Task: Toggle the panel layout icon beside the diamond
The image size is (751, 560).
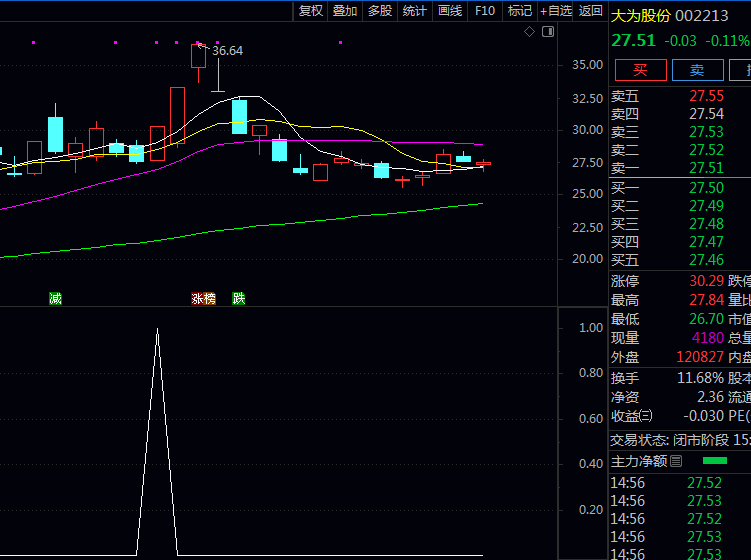Action: click(x=547, y=32)
